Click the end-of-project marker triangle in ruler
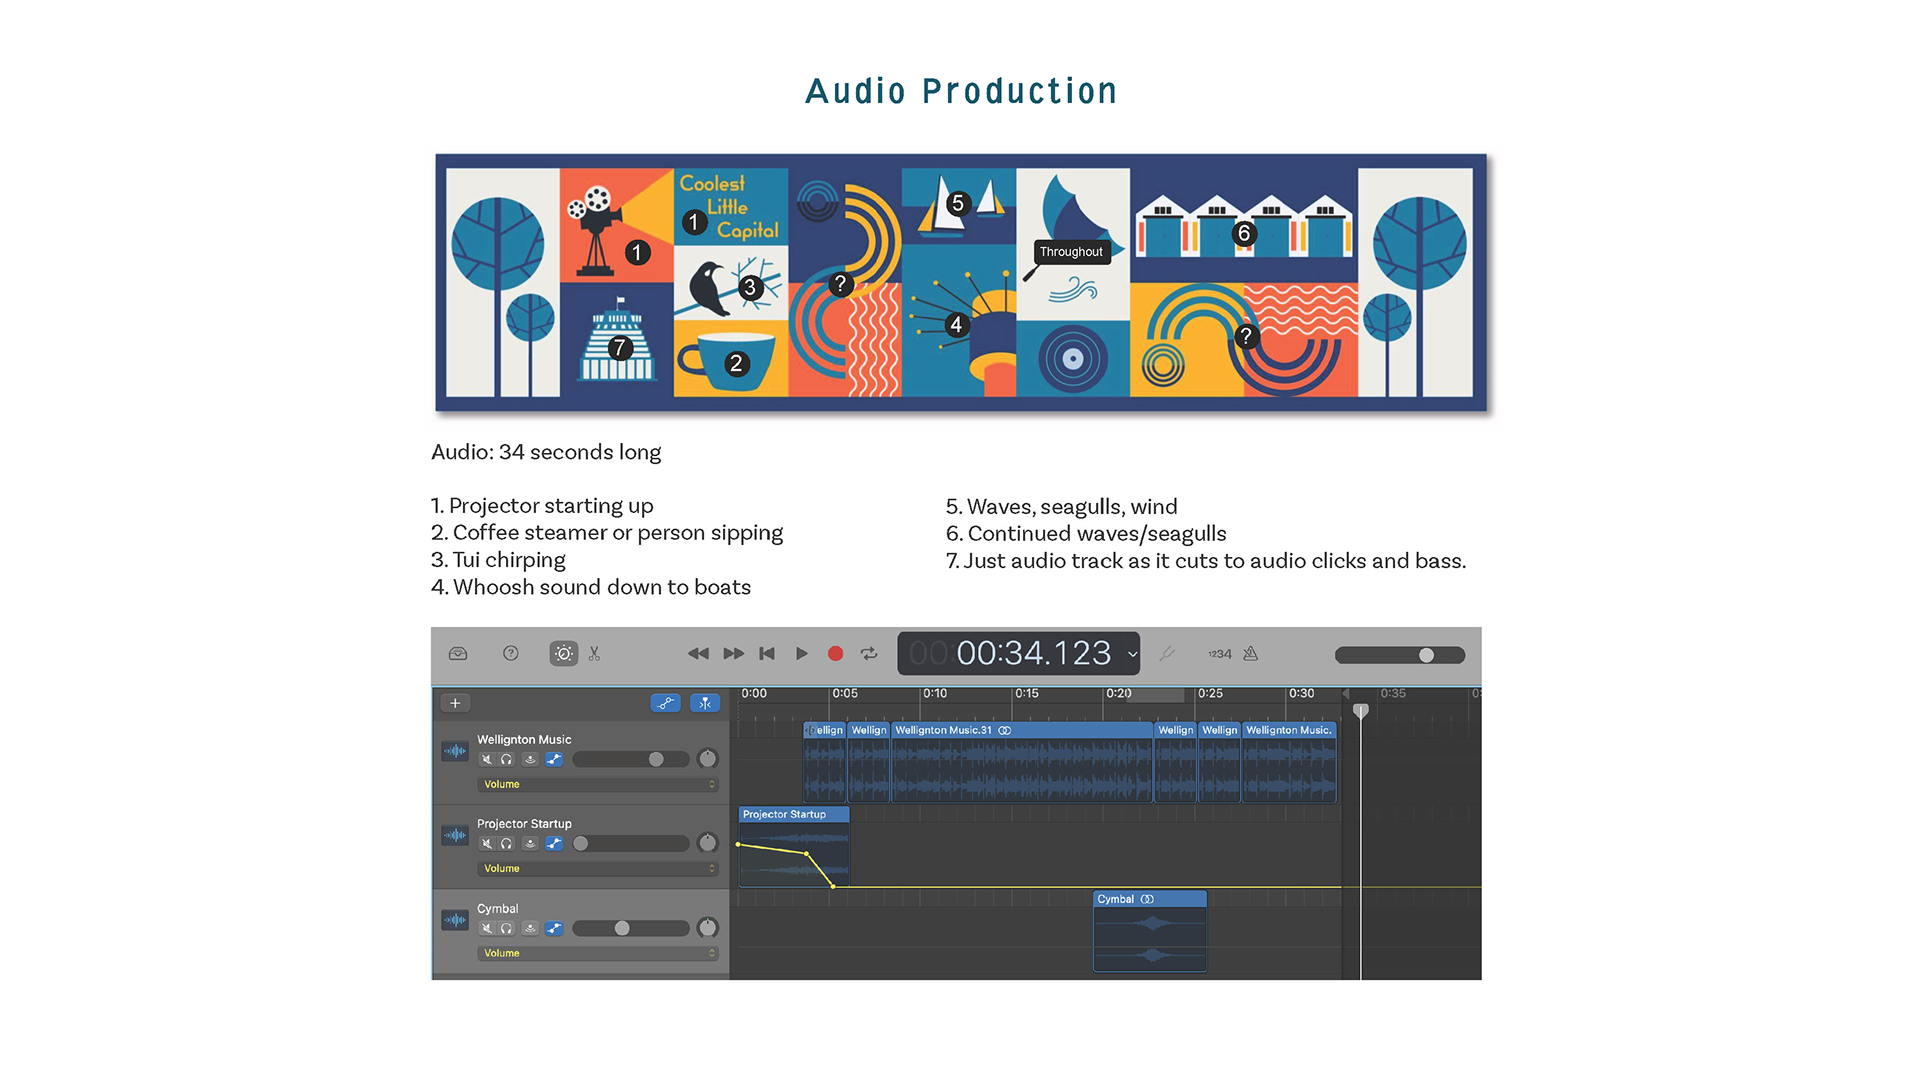Viewport: 1920px width, 1080px height. (1346, 693)
